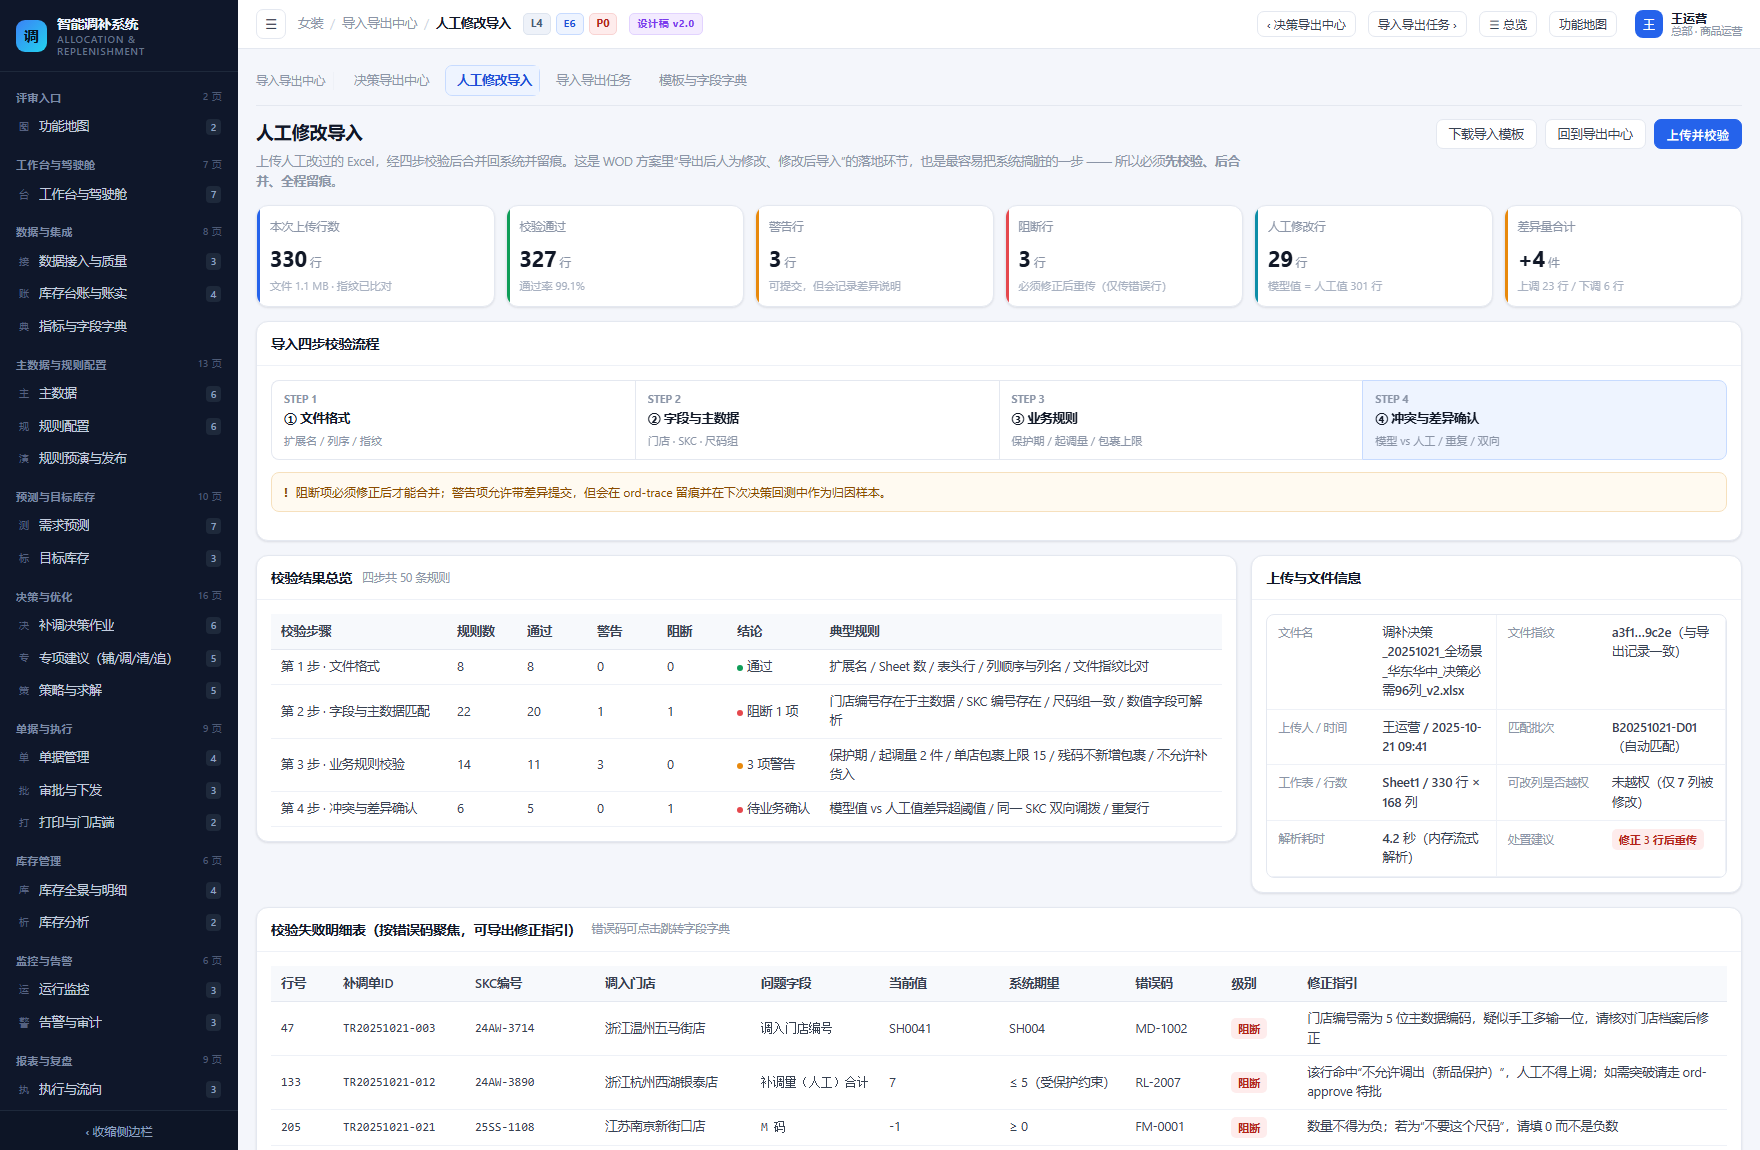
Task: Click 修正 3 行后重传 tag
Action: click(x=1657, y=840)
